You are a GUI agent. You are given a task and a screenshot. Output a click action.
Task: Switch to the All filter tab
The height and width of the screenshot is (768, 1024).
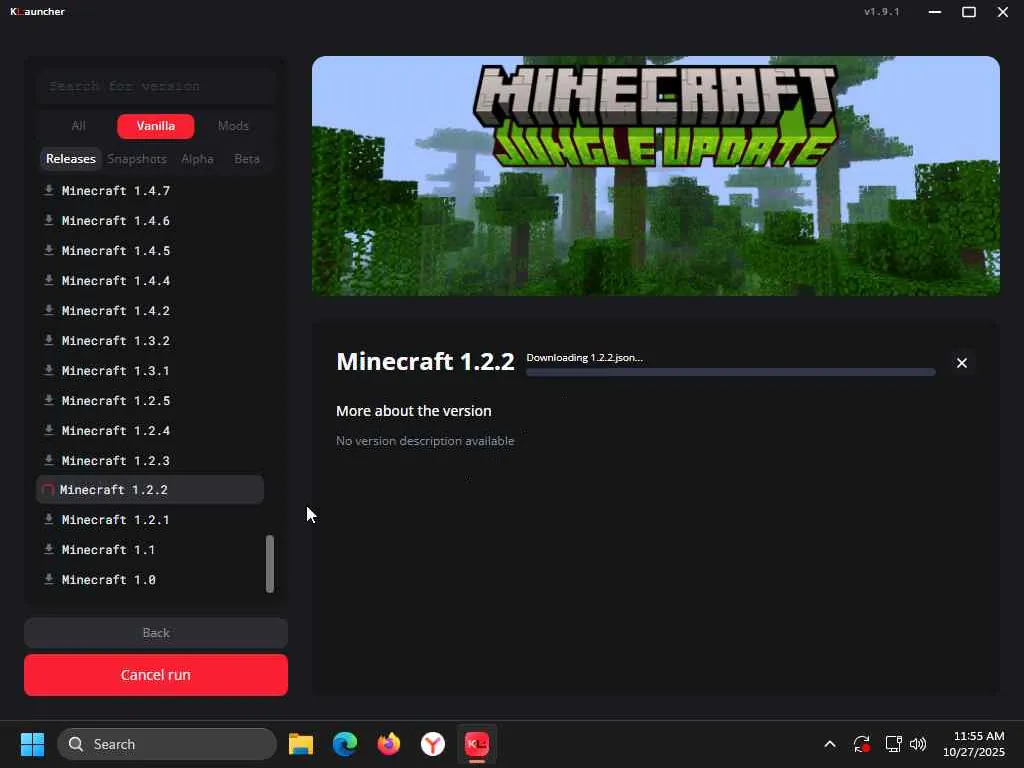point(78,126)
